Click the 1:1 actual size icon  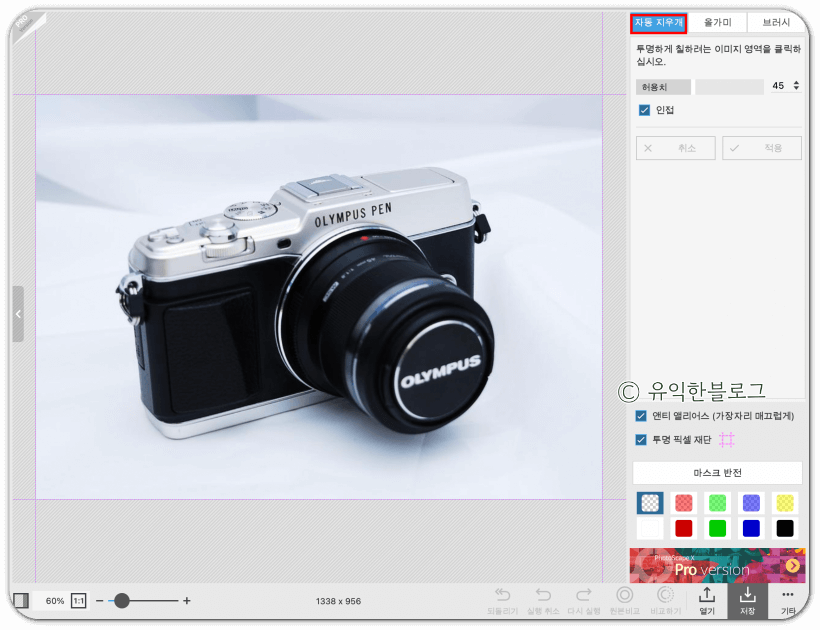(78, 601)
